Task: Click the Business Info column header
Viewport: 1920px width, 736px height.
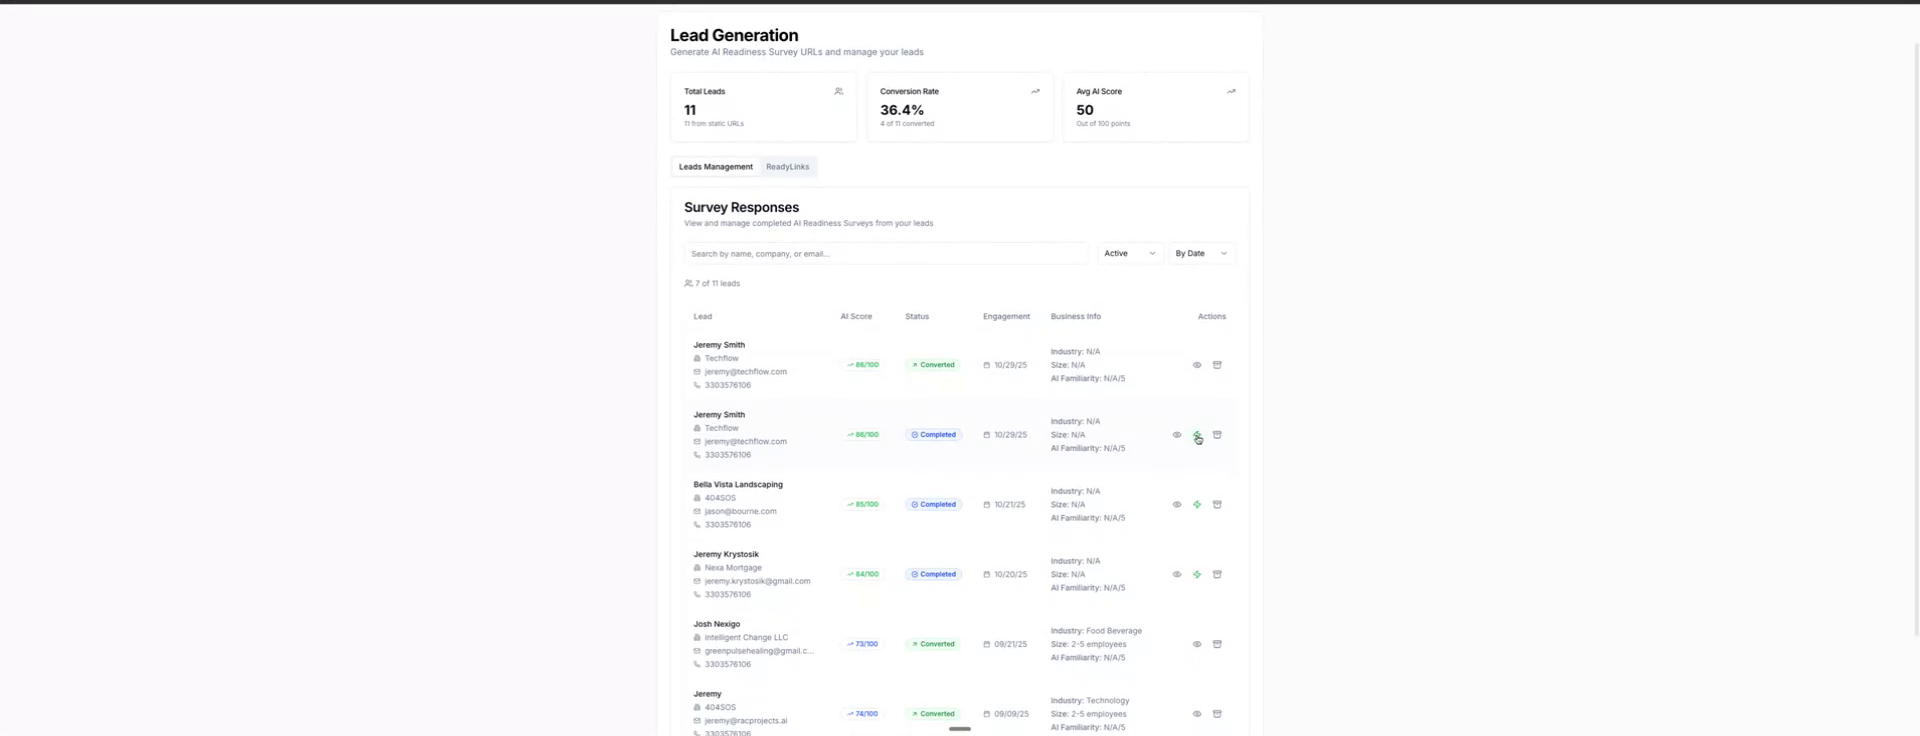Action: click(1076, 317)
